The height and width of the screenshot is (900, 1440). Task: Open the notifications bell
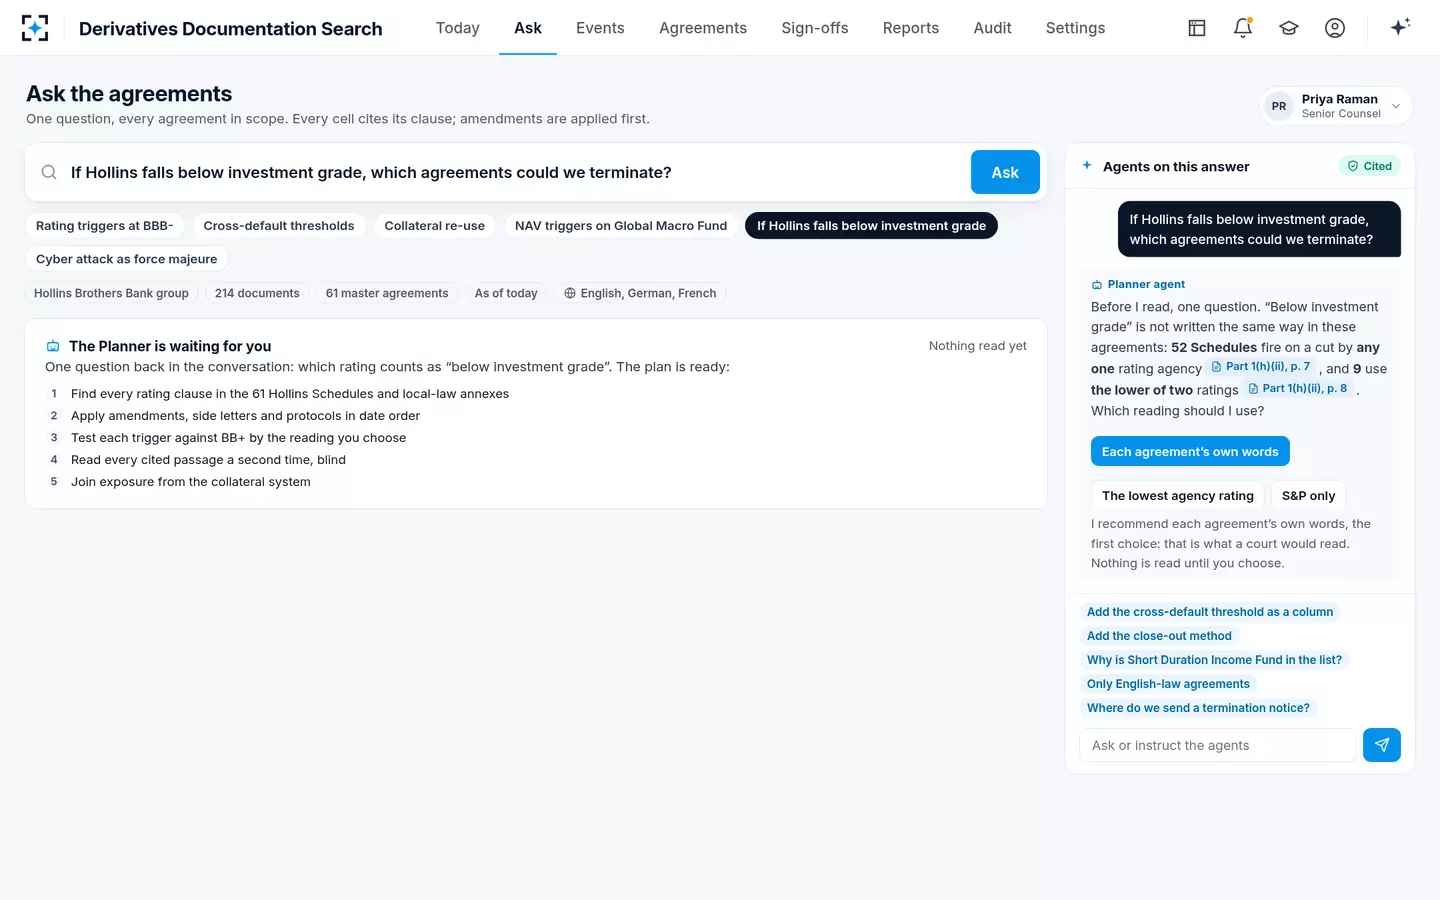point(1243,28)
